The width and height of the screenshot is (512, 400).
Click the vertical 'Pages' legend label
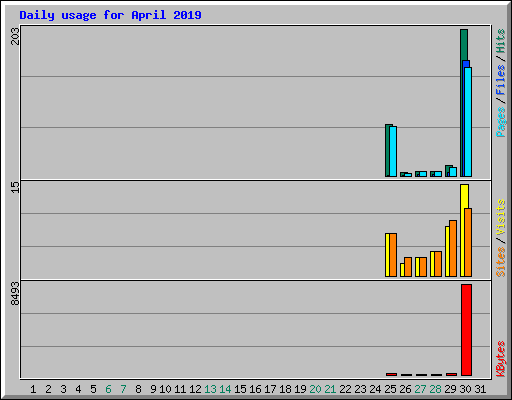[501, 122]
